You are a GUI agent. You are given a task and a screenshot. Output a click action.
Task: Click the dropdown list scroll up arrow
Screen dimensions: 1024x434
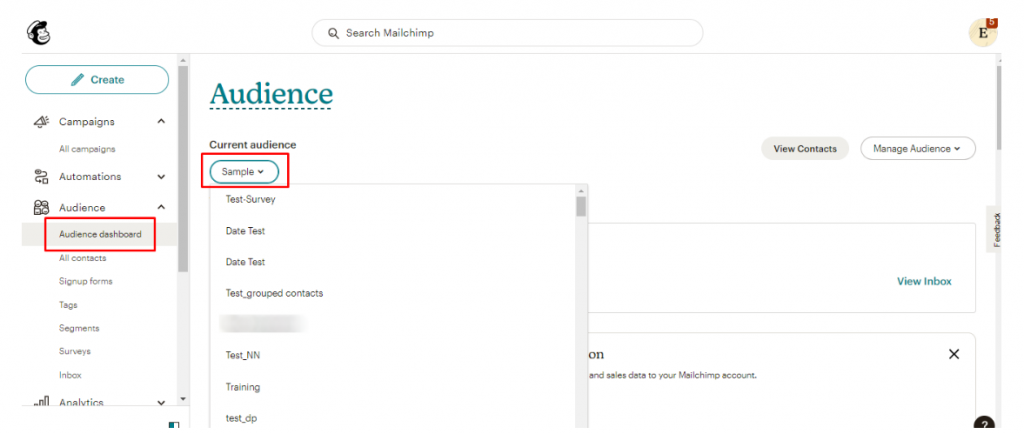tap(581, 190)
